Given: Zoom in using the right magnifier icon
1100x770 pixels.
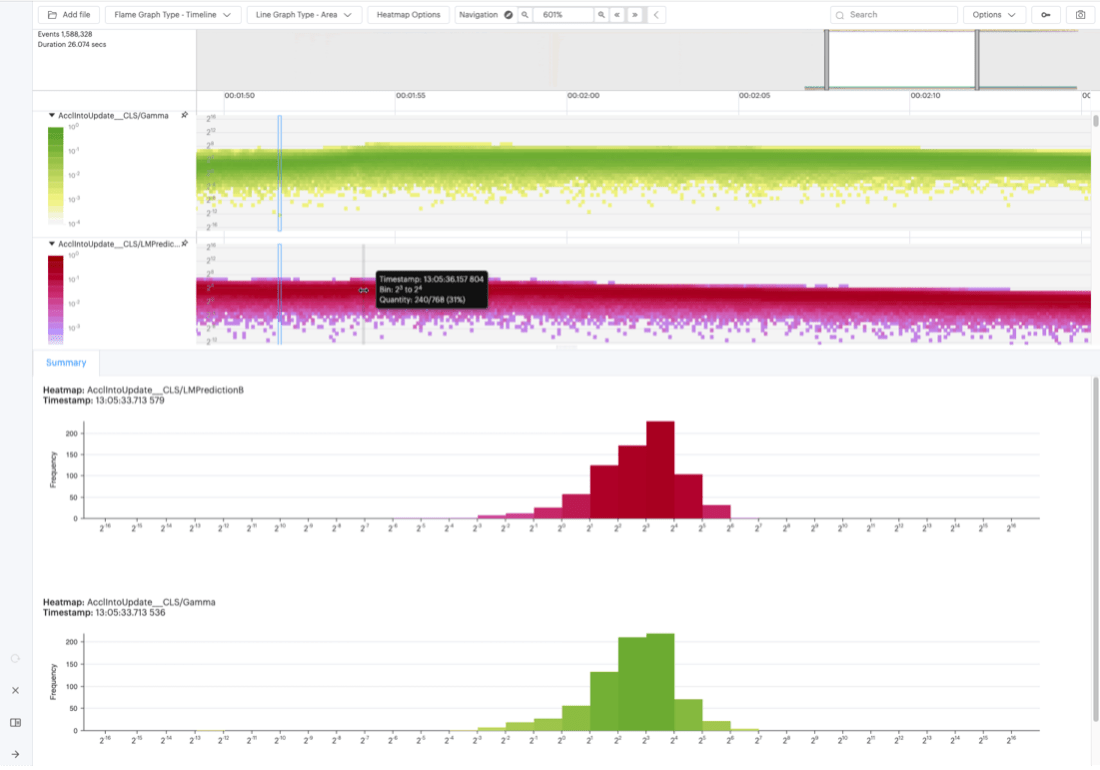Looking at the screenshot, I should pos(602,14).
